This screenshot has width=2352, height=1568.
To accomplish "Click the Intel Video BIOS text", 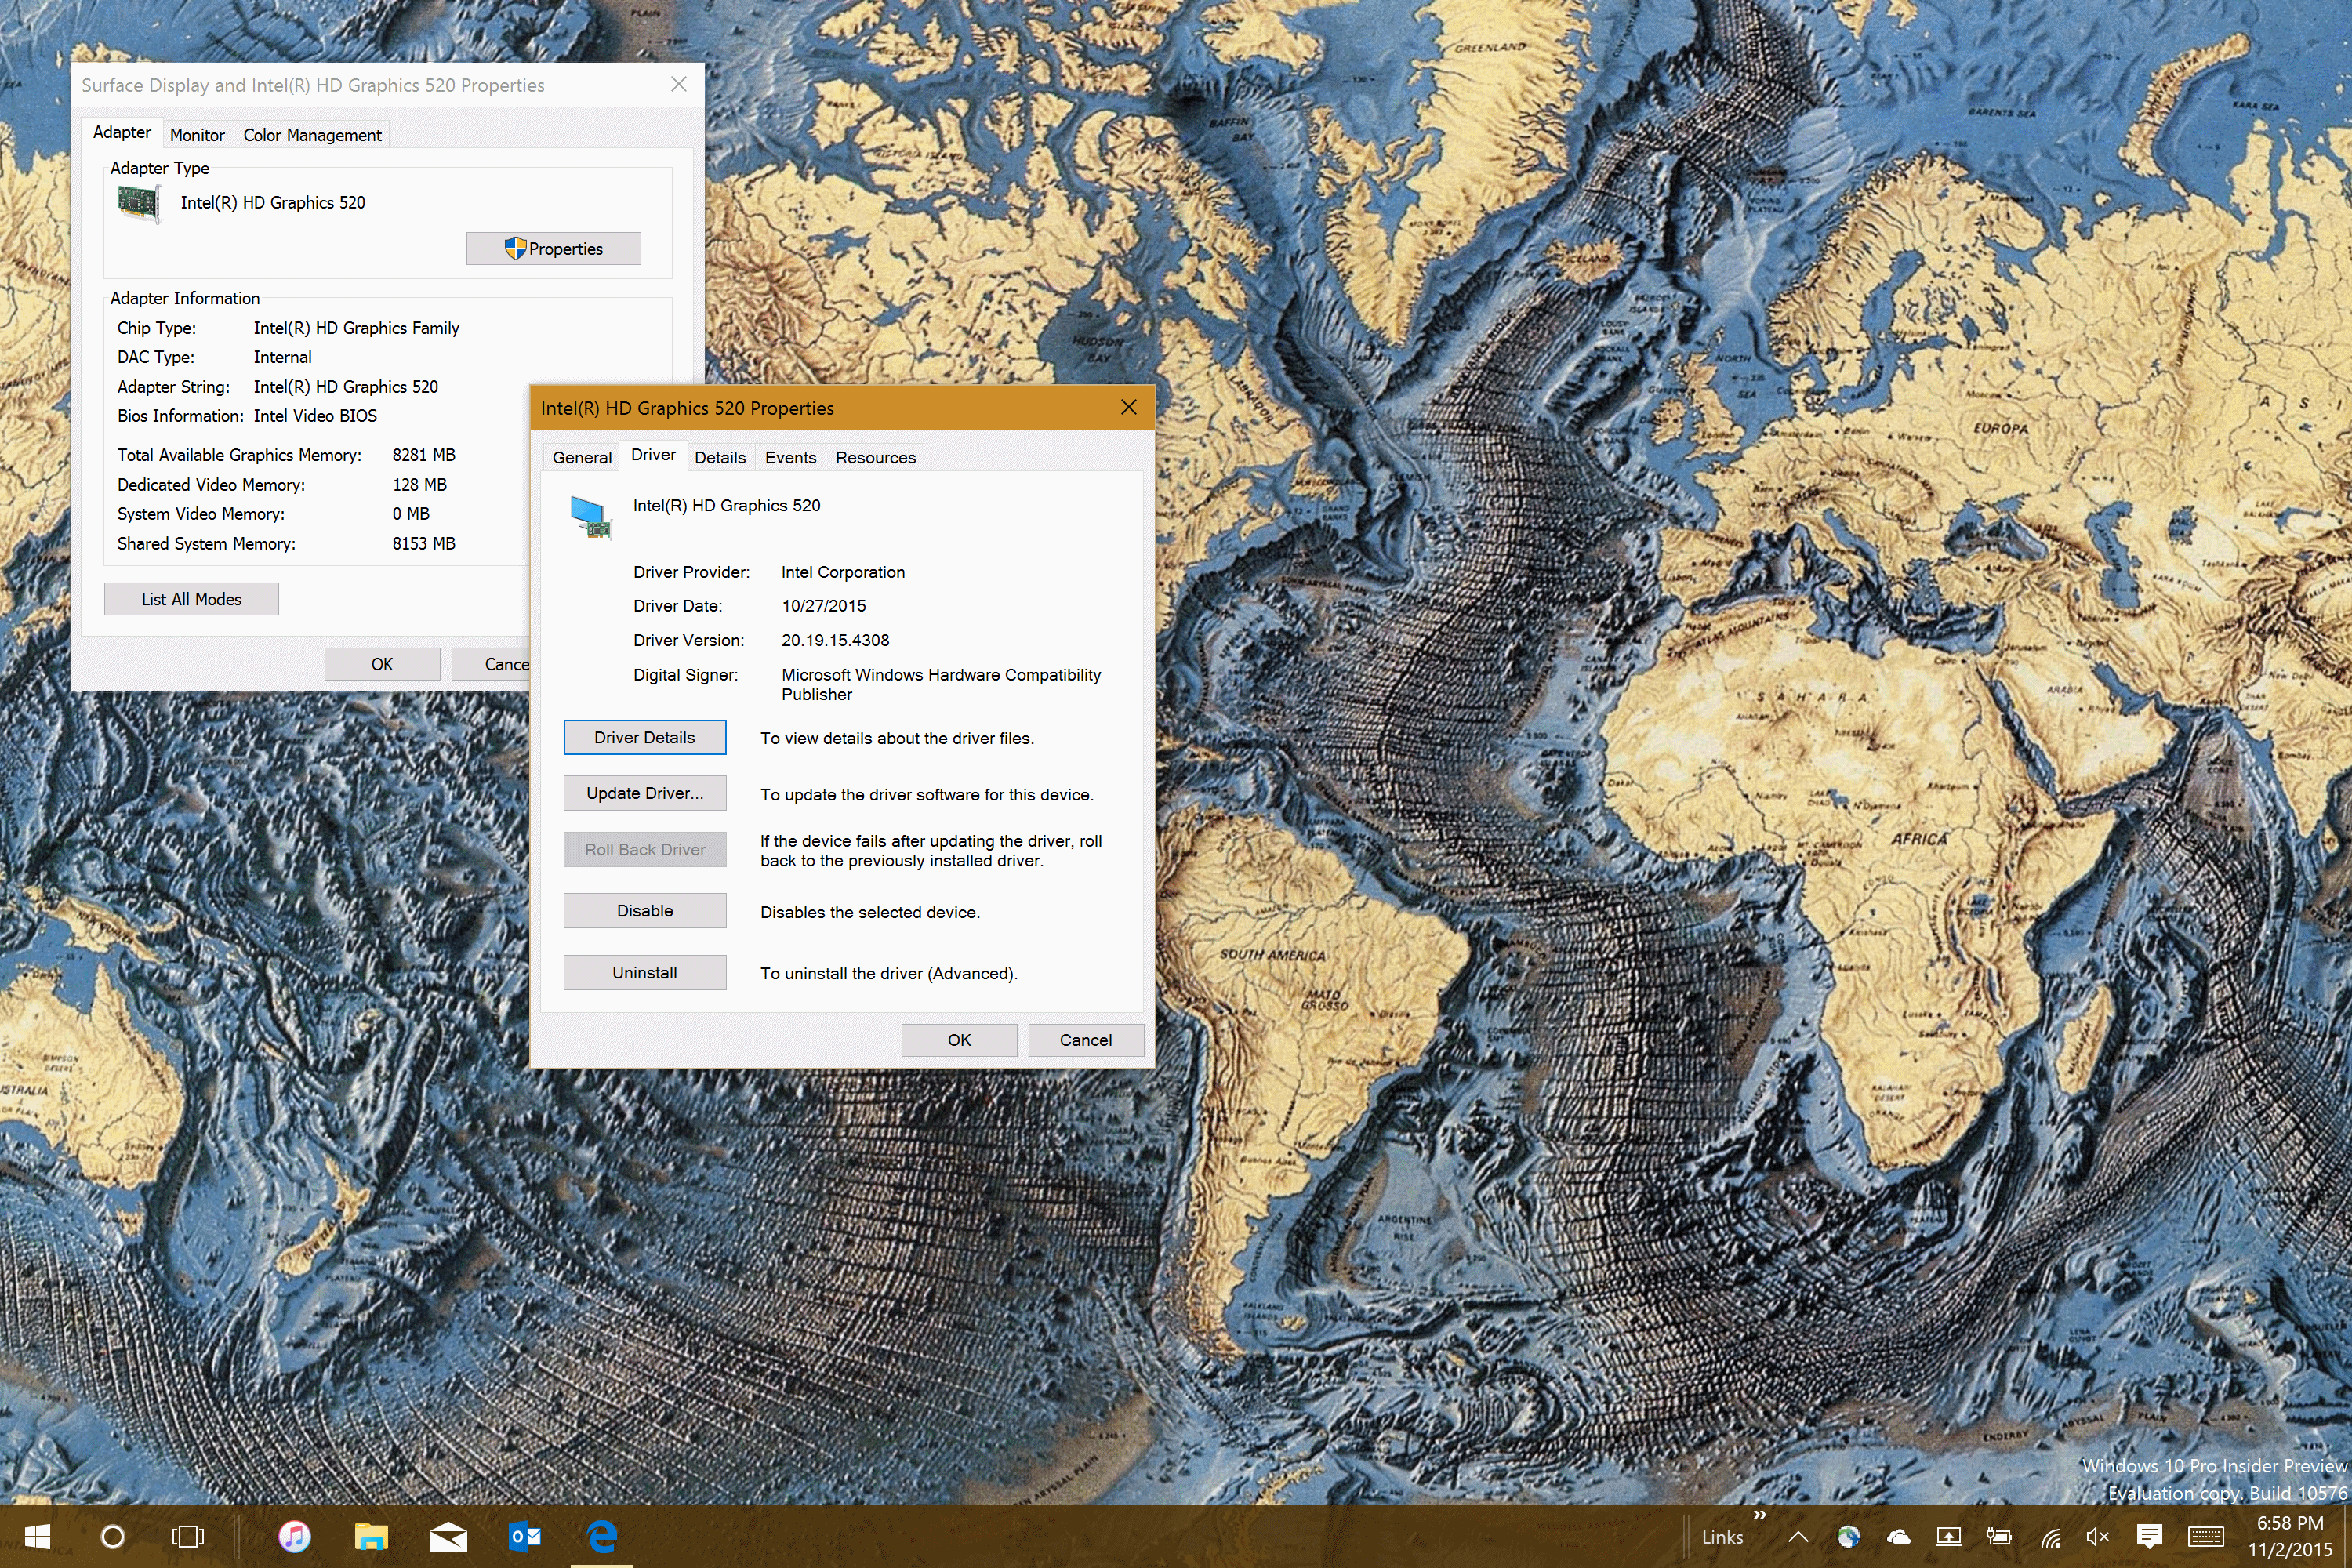I will pyautogui.click(x=315, y=416).
